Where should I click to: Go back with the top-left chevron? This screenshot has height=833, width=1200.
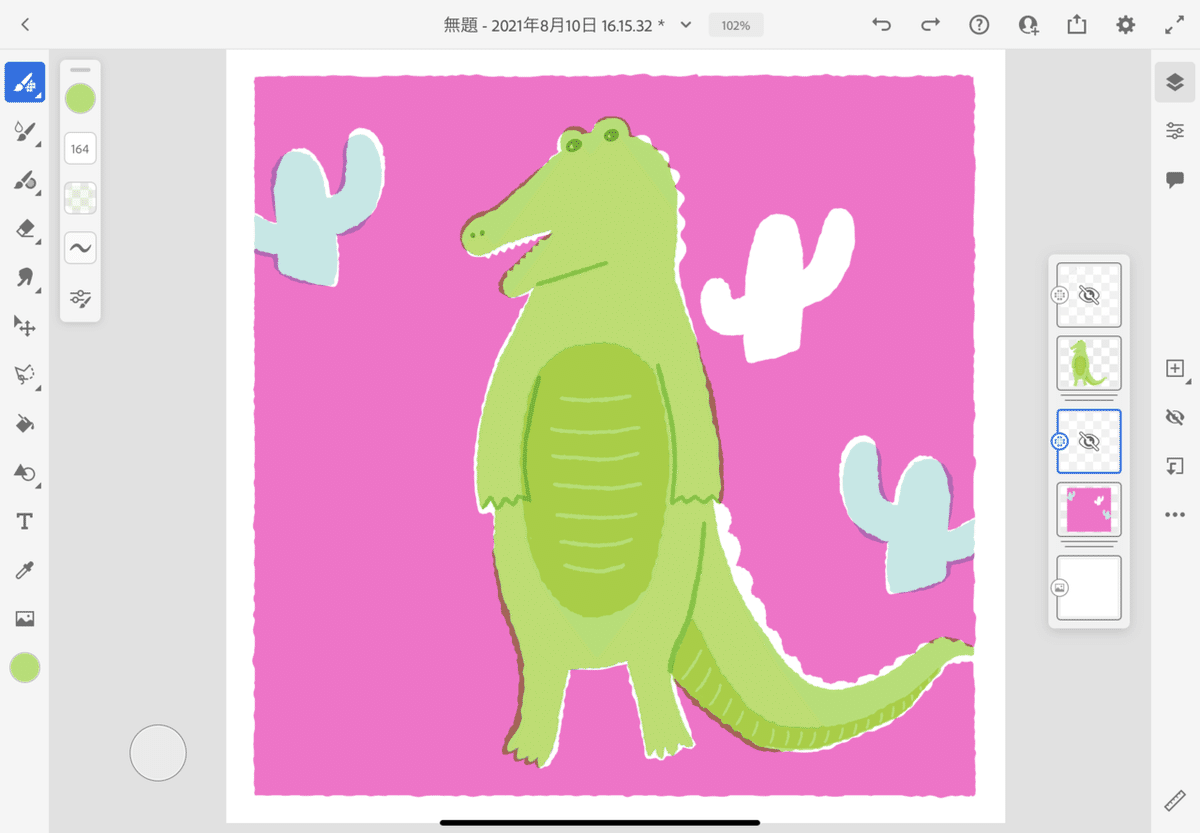point(25,25)
